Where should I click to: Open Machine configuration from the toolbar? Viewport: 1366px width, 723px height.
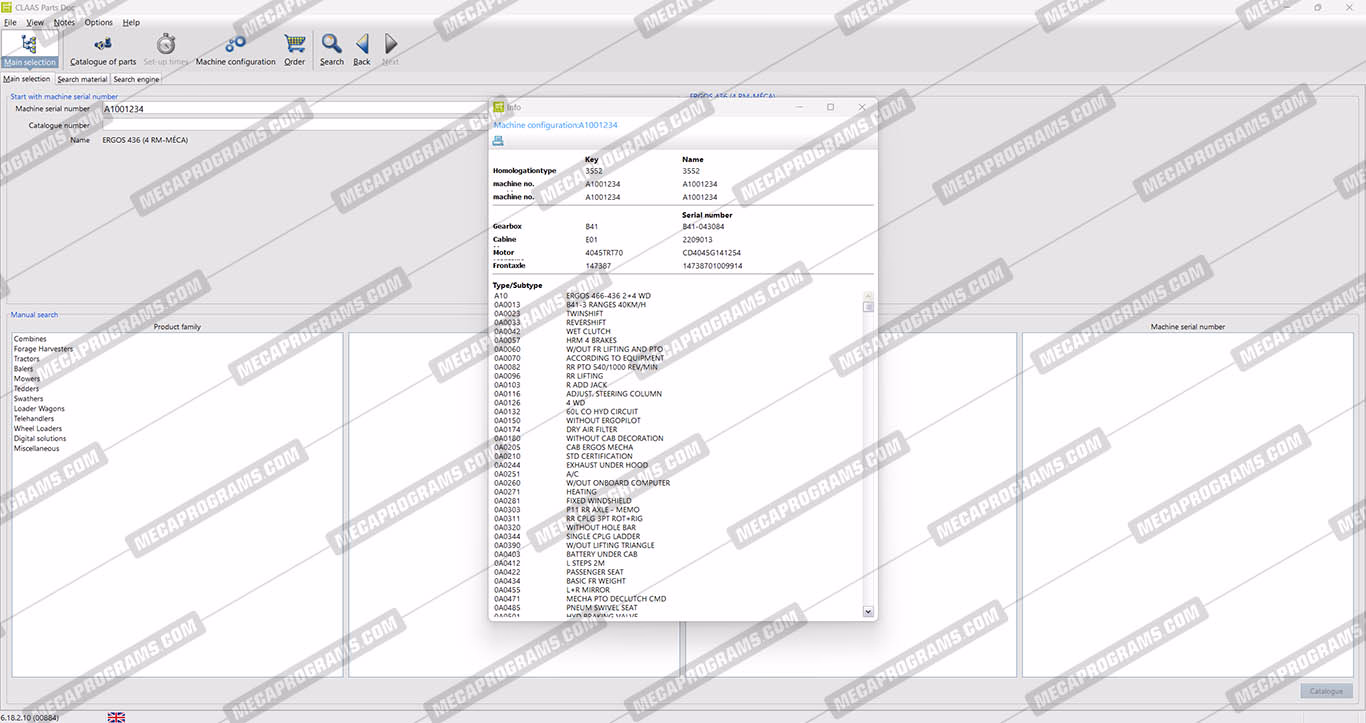pyautogui.click(x=235, y=48)
